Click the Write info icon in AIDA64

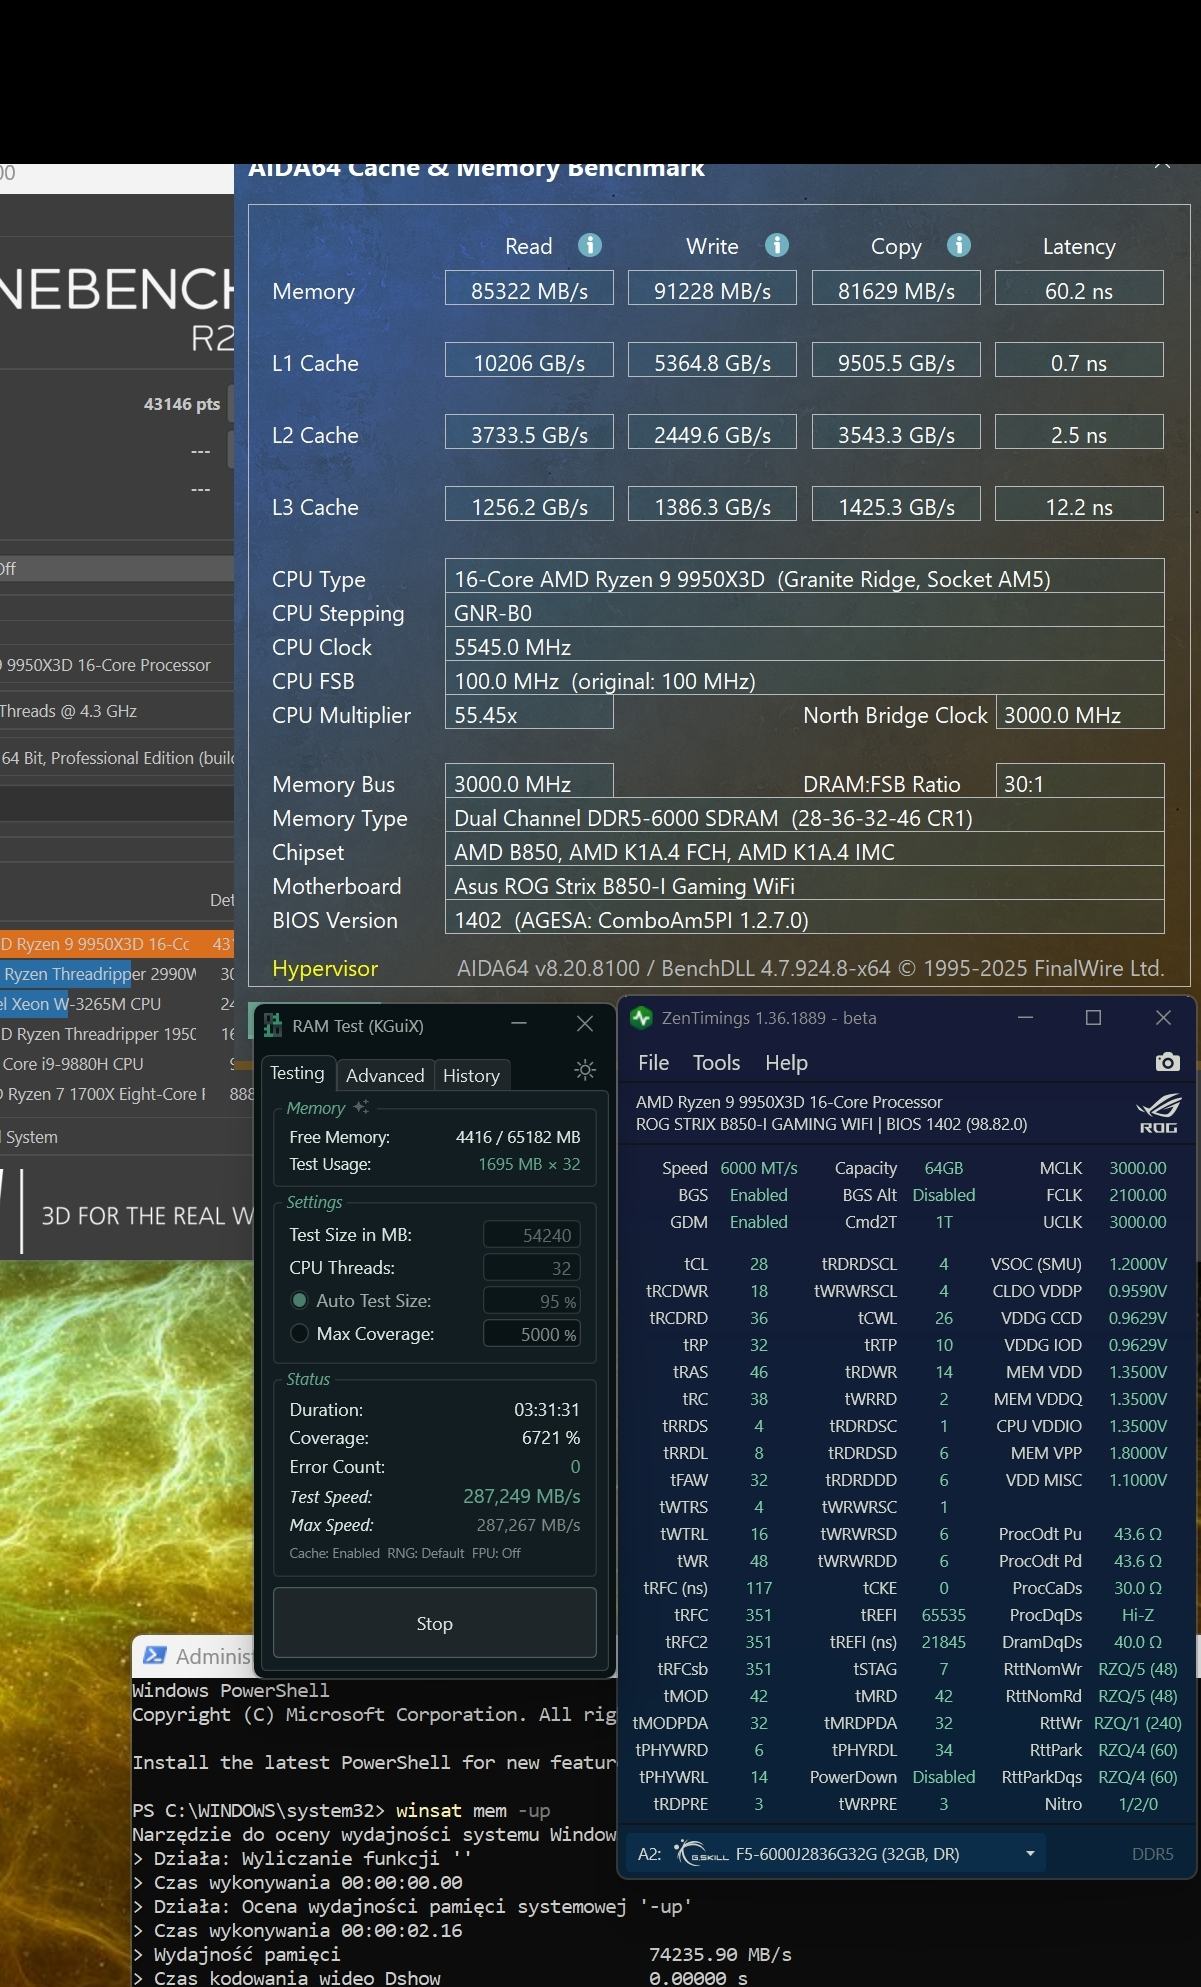pyautogui.click(x=777, y=245)
